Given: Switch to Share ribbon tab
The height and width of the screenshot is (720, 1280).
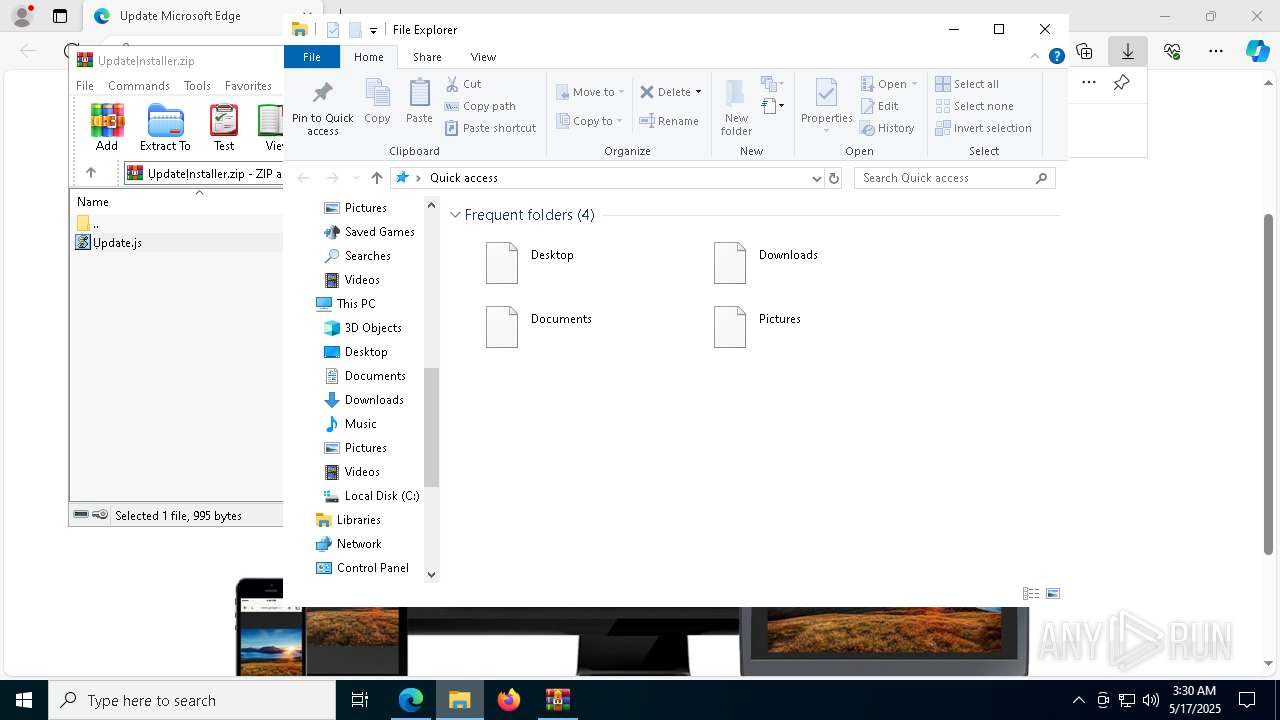Looking at the screenshot, I should 427,57.
